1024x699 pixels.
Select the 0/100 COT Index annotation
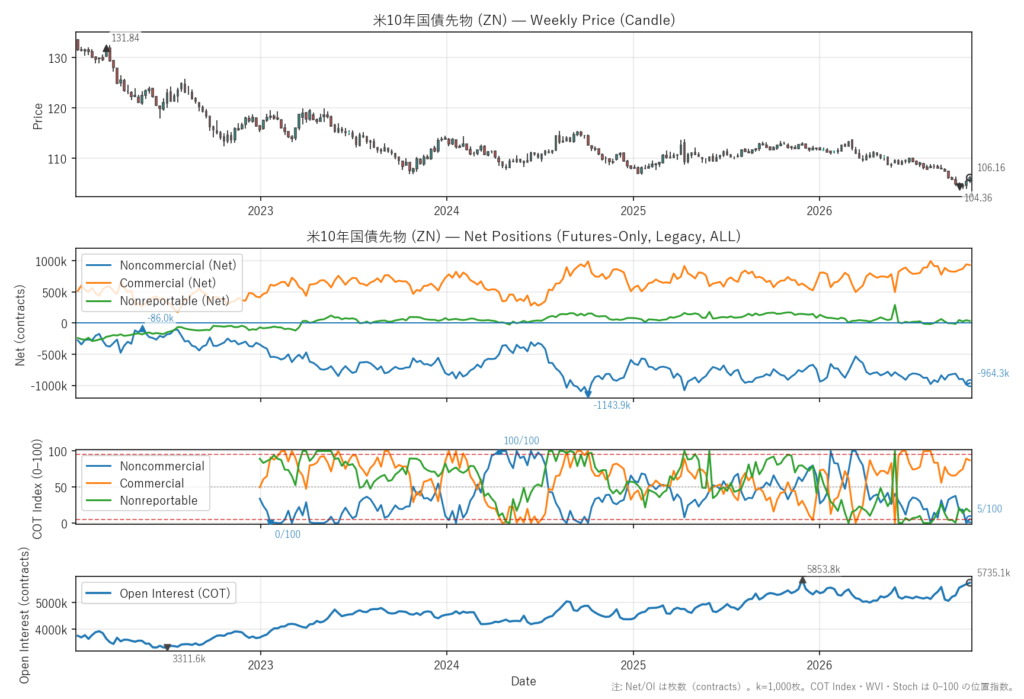(x=287, y=534)
